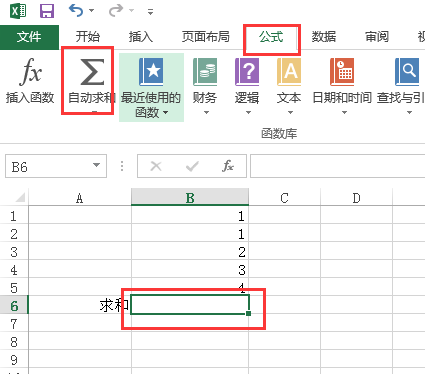Select row 8 header
The image size is (425, 374).
pos(14,342)
